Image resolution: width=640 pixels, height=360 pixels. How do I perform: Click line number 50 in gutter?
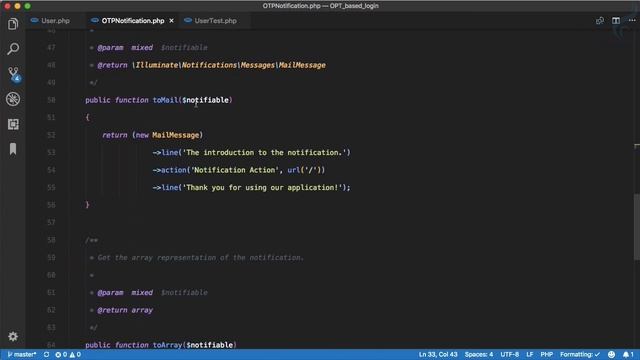point(51,100)
